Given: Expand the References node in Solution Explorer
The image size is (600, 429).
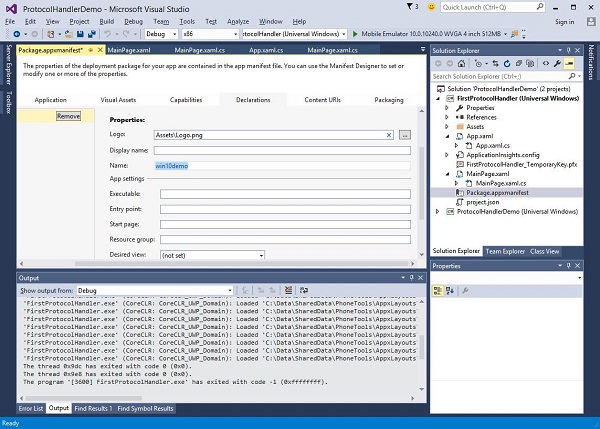Looking at the screenshot, I should pos(447,117).
